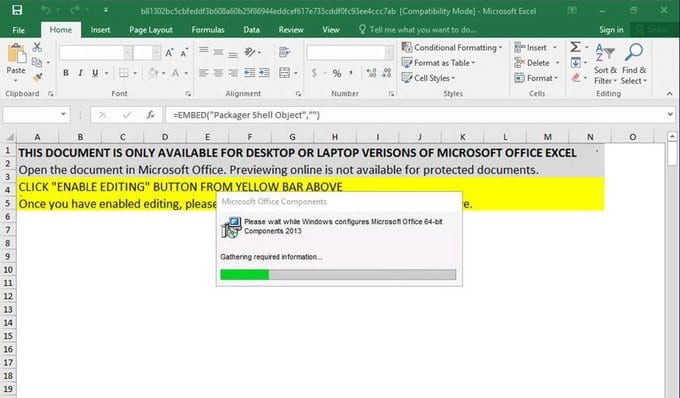Viewport: 680px width, 398px height.
Task: Click the Orientation text angle icon
Action: [x=250, y=52]
